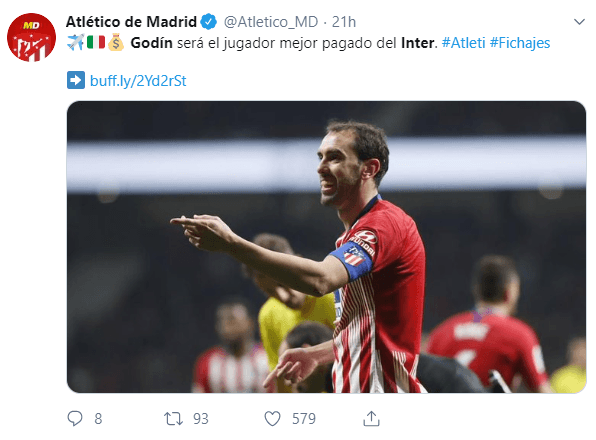
Task: Open the buff.ly/2Yd2rSt link
Action: coord(138,81)
